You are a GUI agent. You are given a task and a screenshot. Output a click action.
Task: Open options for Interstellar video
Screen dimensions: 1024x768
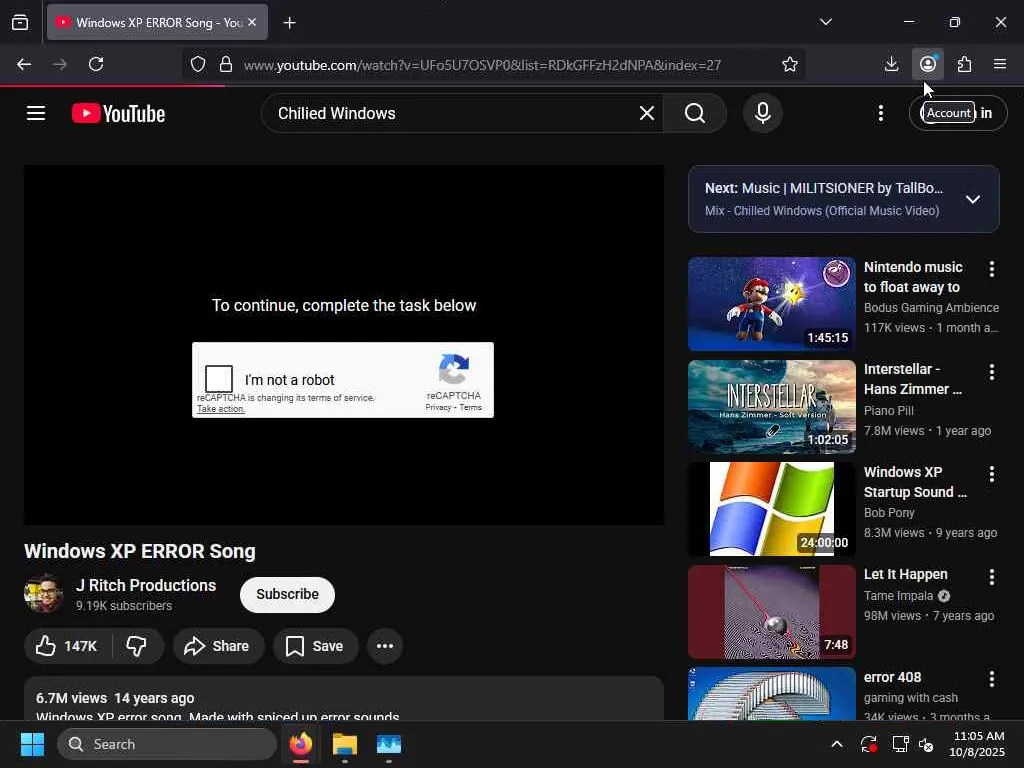pos(991,372)
